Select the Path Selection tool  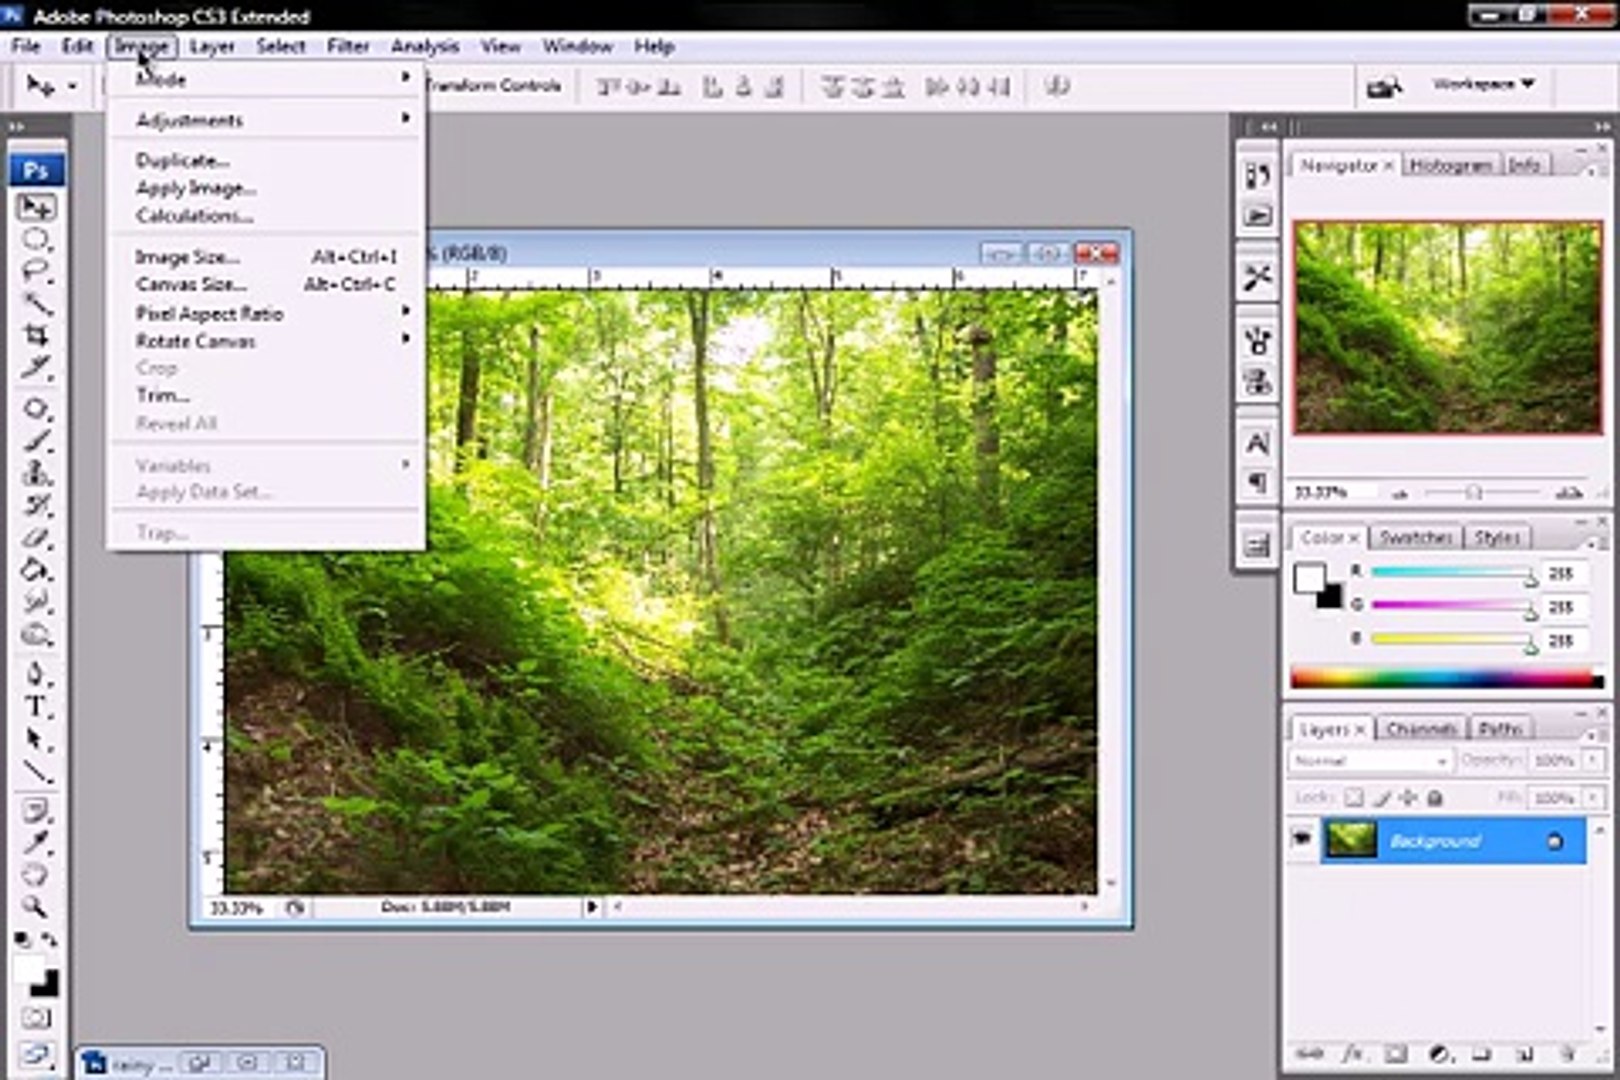(x=36, y=740)
